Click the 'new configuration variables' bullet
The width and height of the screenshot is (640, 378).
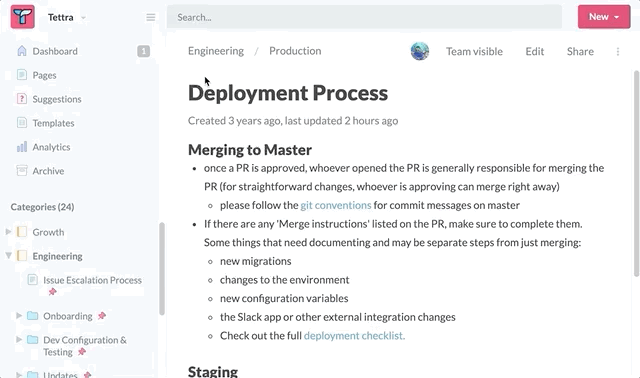(x=284, y=298)
